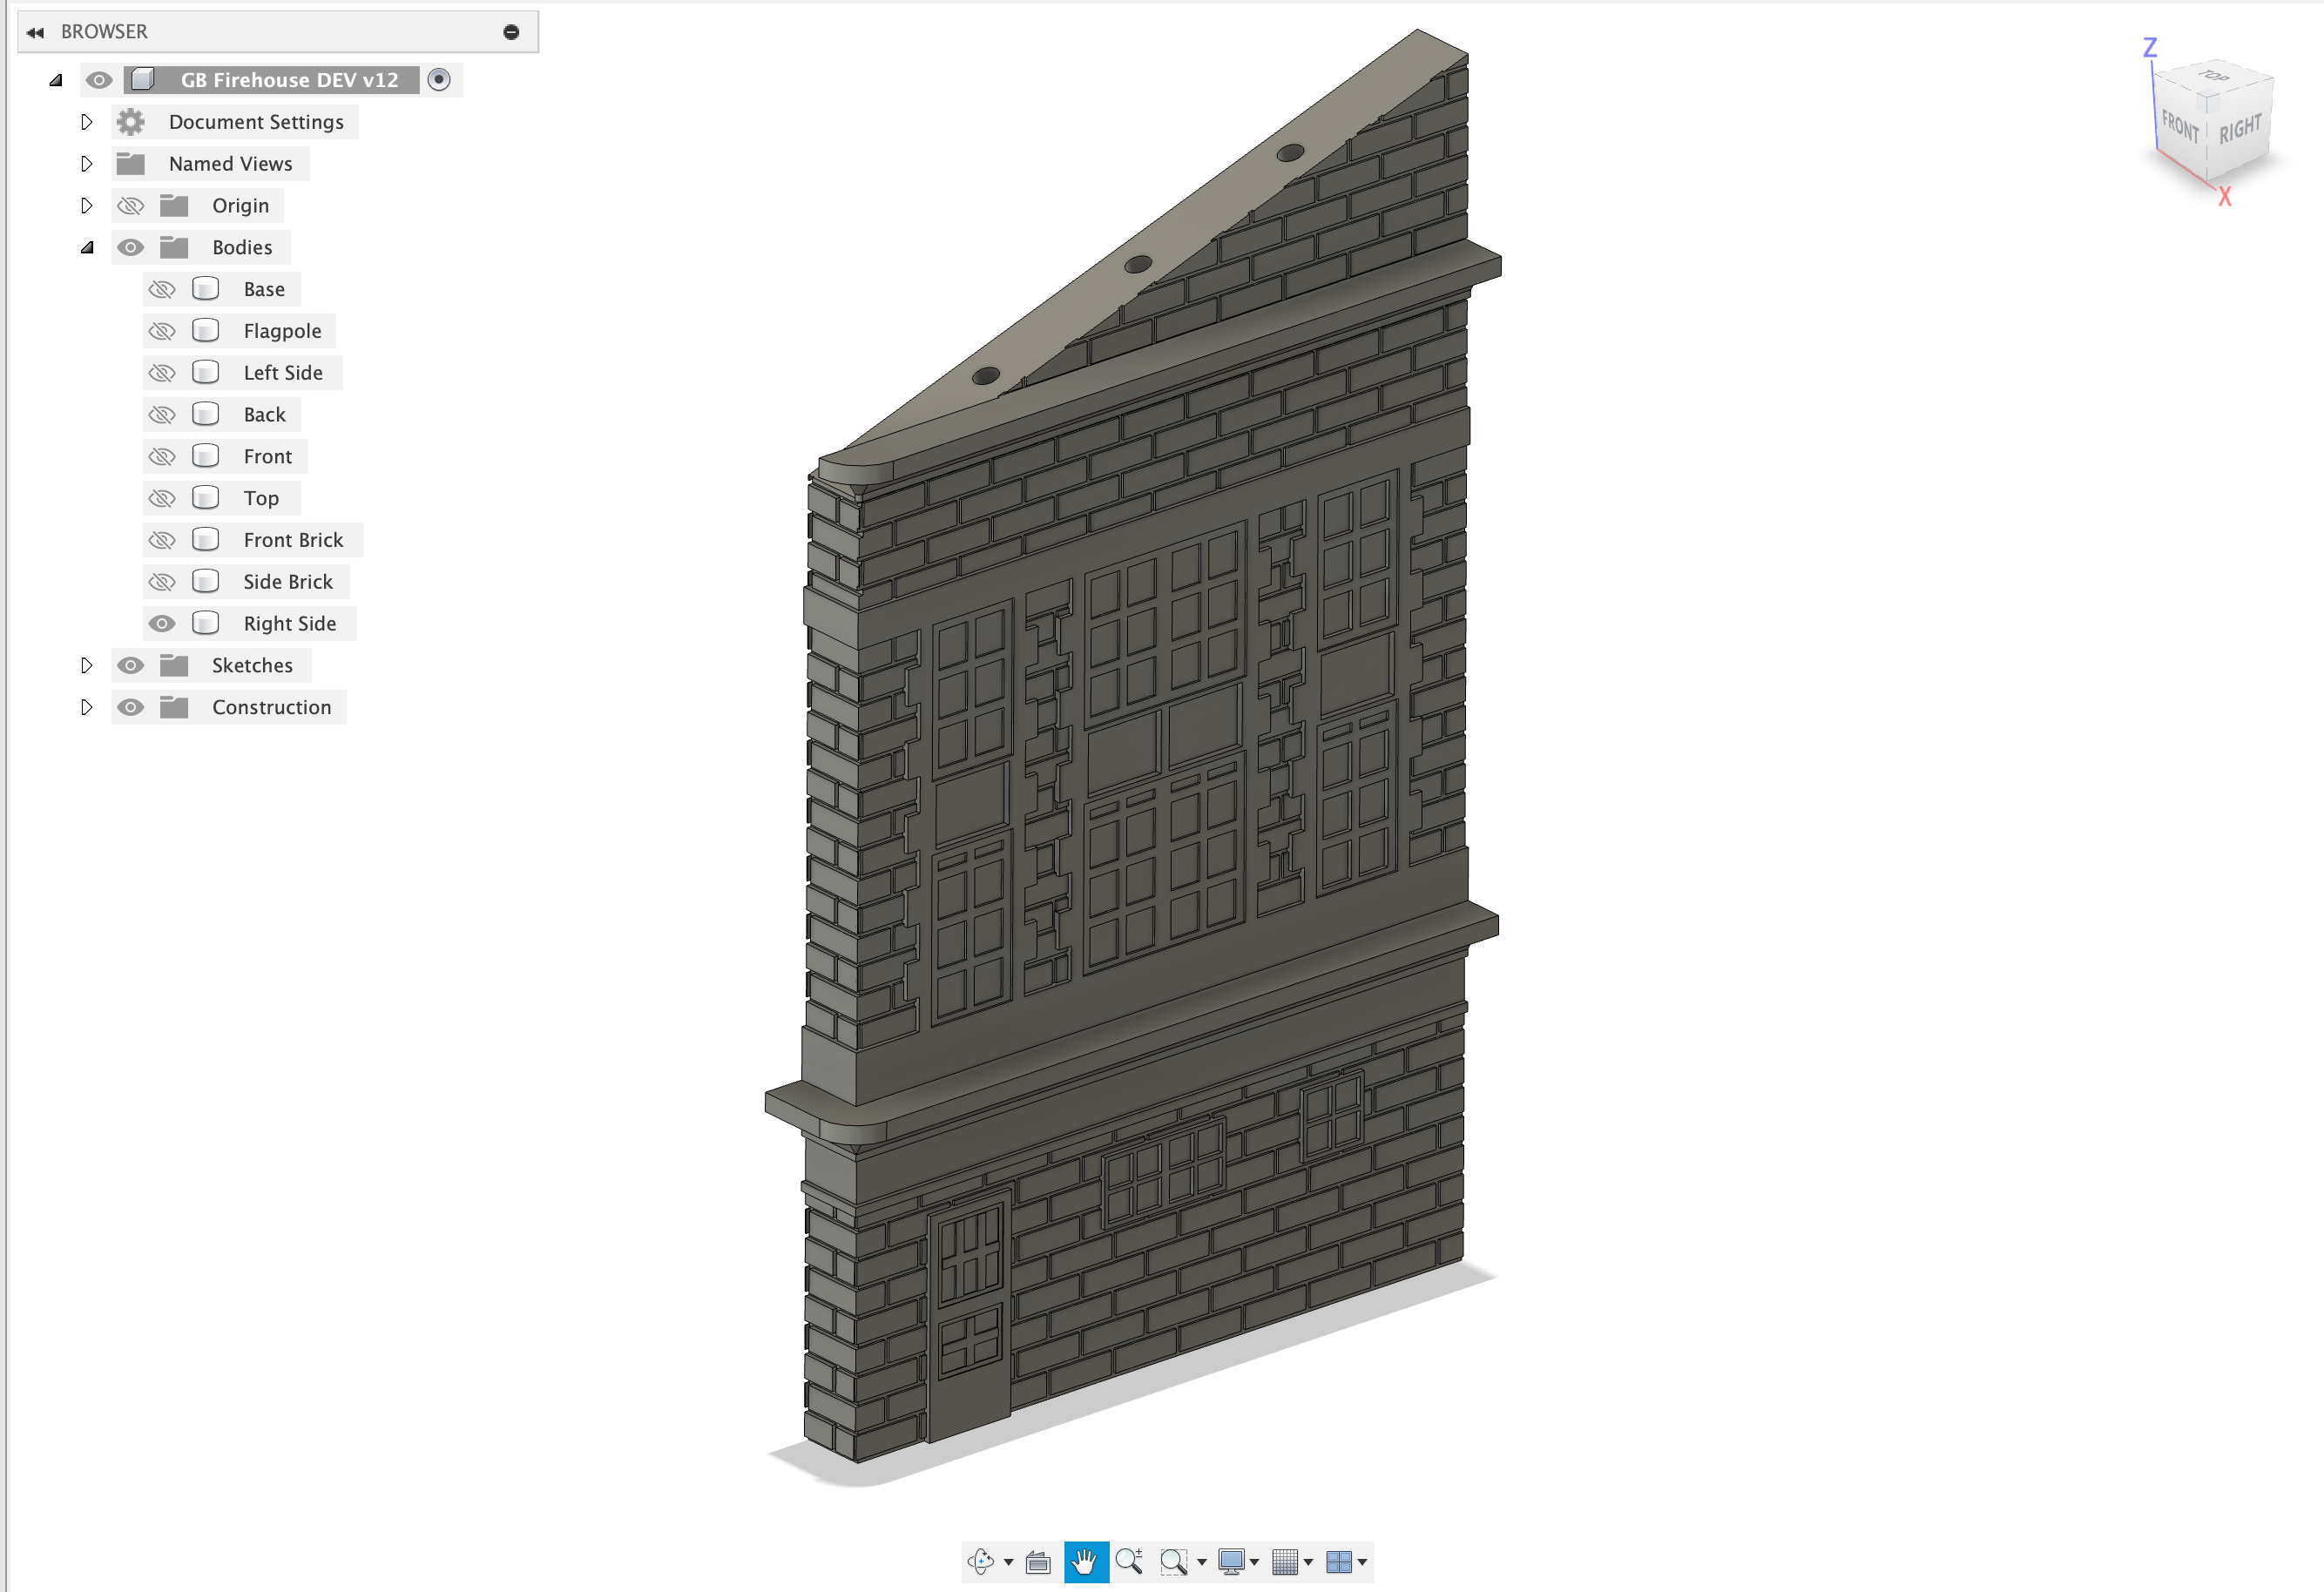This screenshot has width=2324, height=1592.
Task: Open Display Settings monitor icon
Action: [x=1231, y=1561]
